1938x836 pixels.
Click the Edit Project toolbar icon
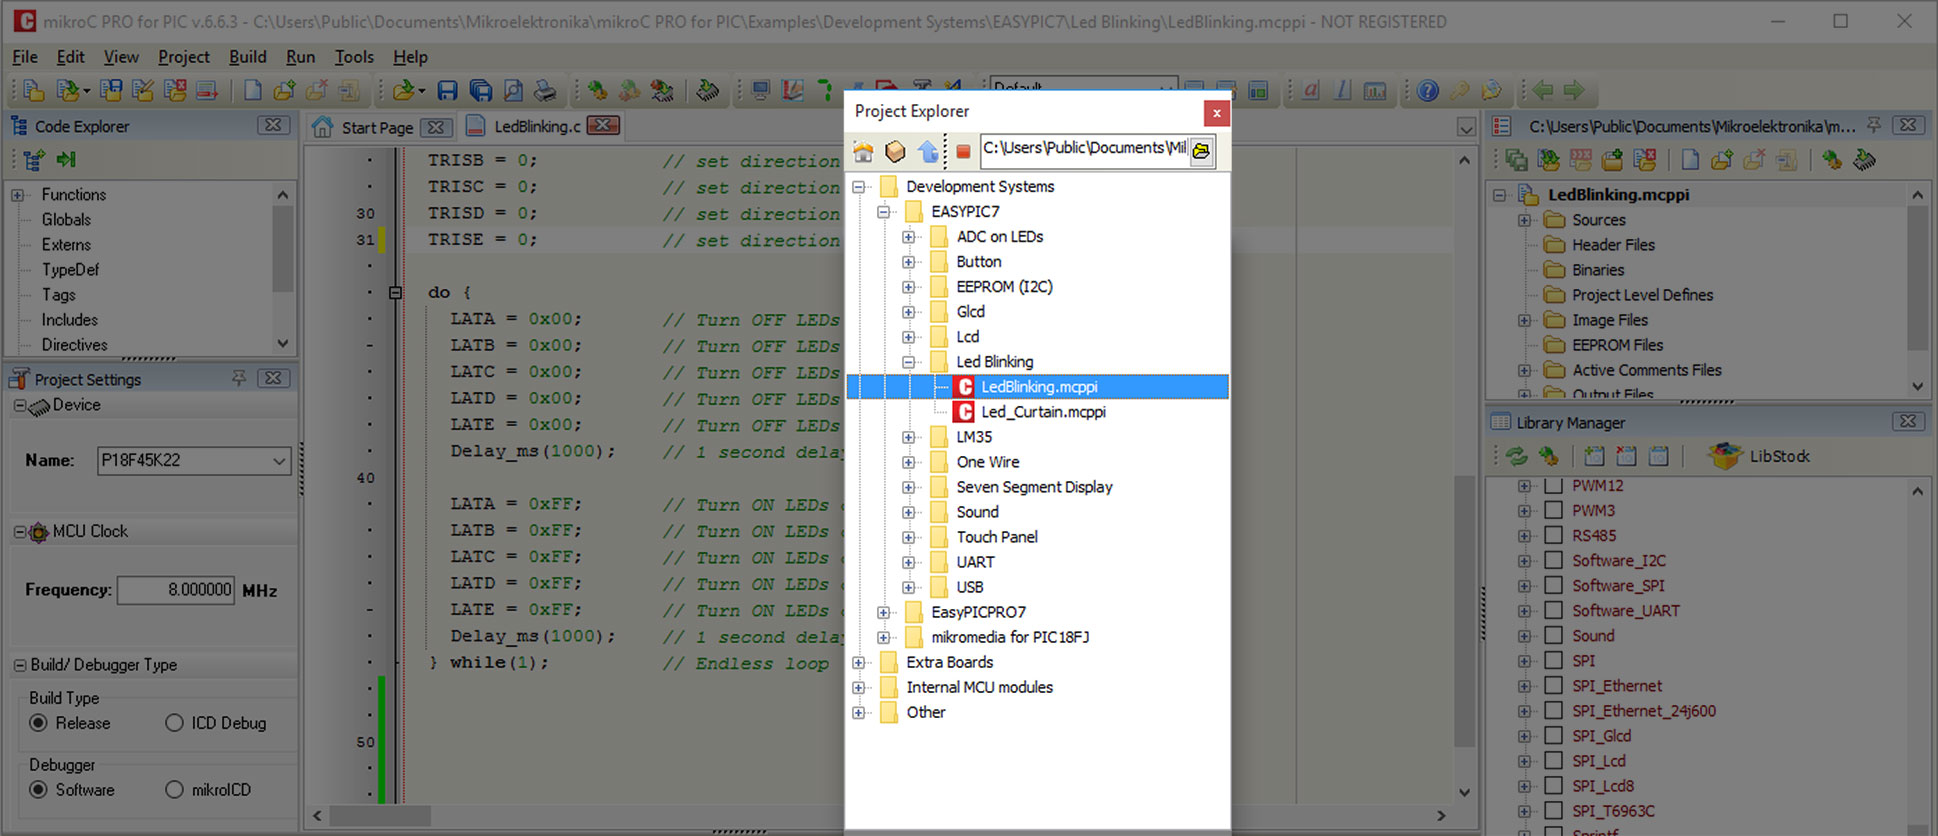[x=143, y=91]
